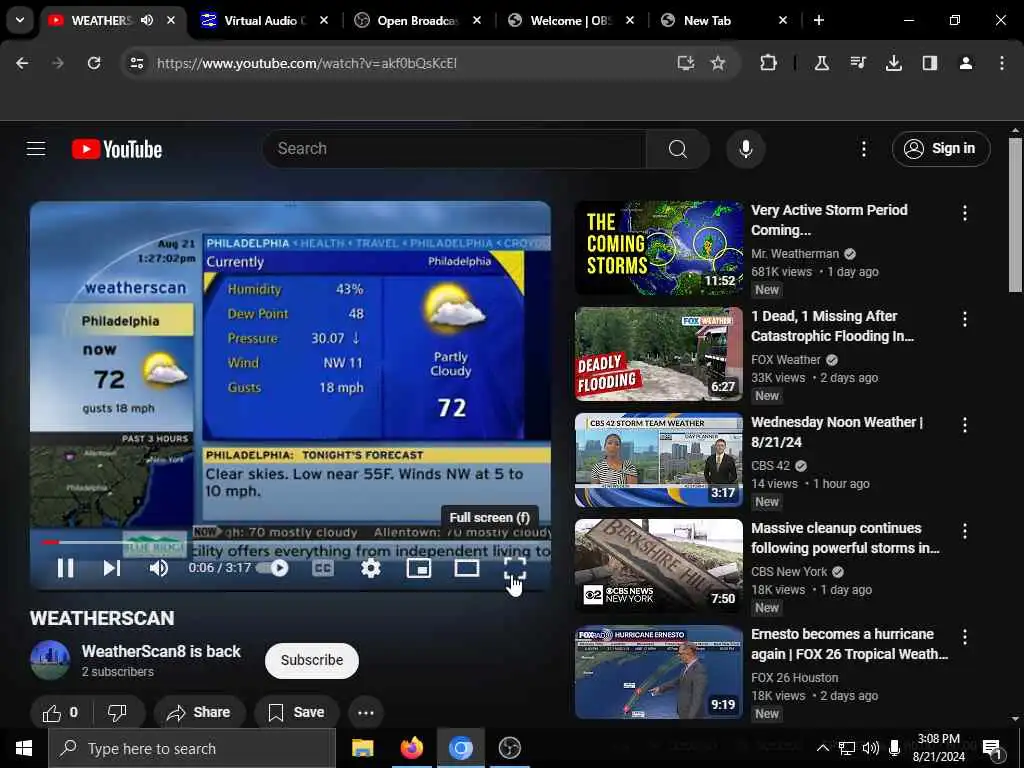The height and width of the screenshot is (768, 1024).
Task: Open the WeatherScan8 channel avatar
Action: [50, 660]
